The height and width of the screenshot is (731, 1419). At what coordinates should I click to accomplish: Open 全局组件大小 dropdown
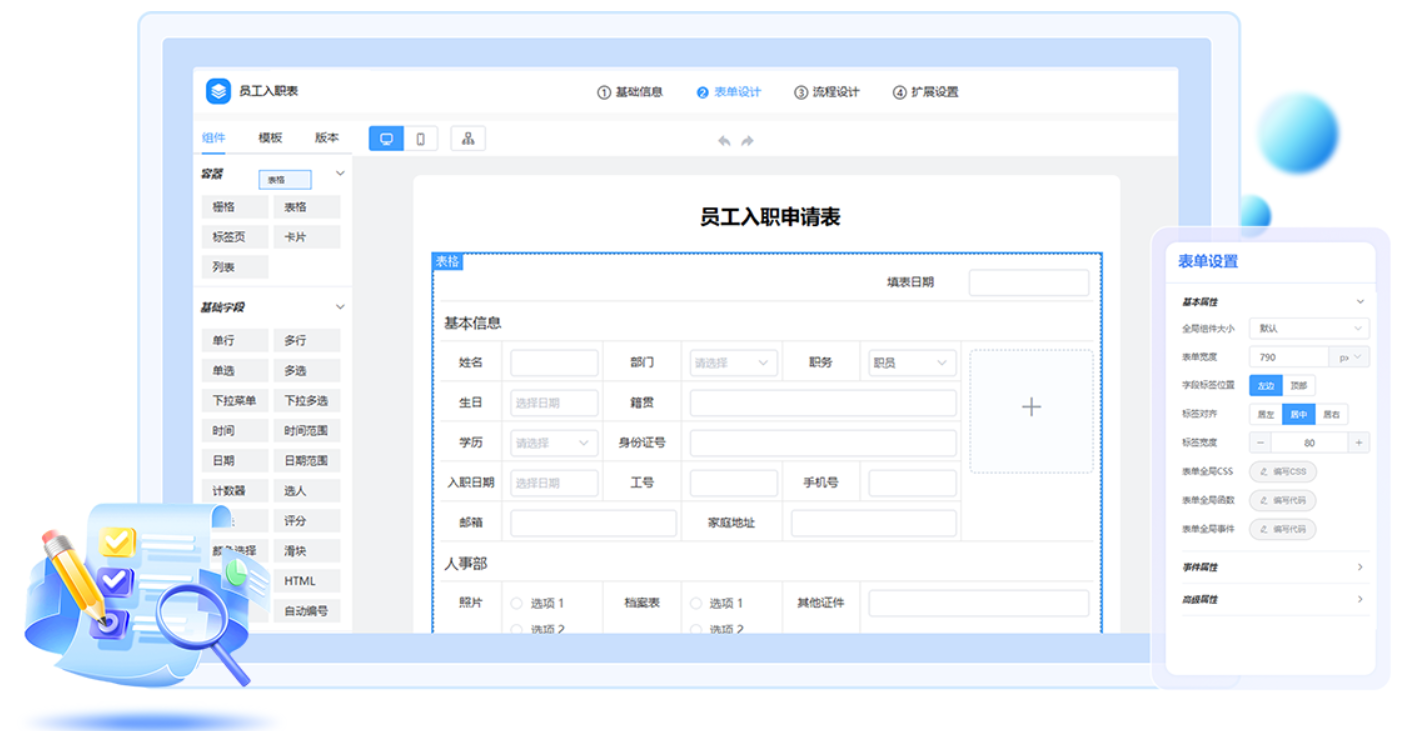[x=1308, y=328]
